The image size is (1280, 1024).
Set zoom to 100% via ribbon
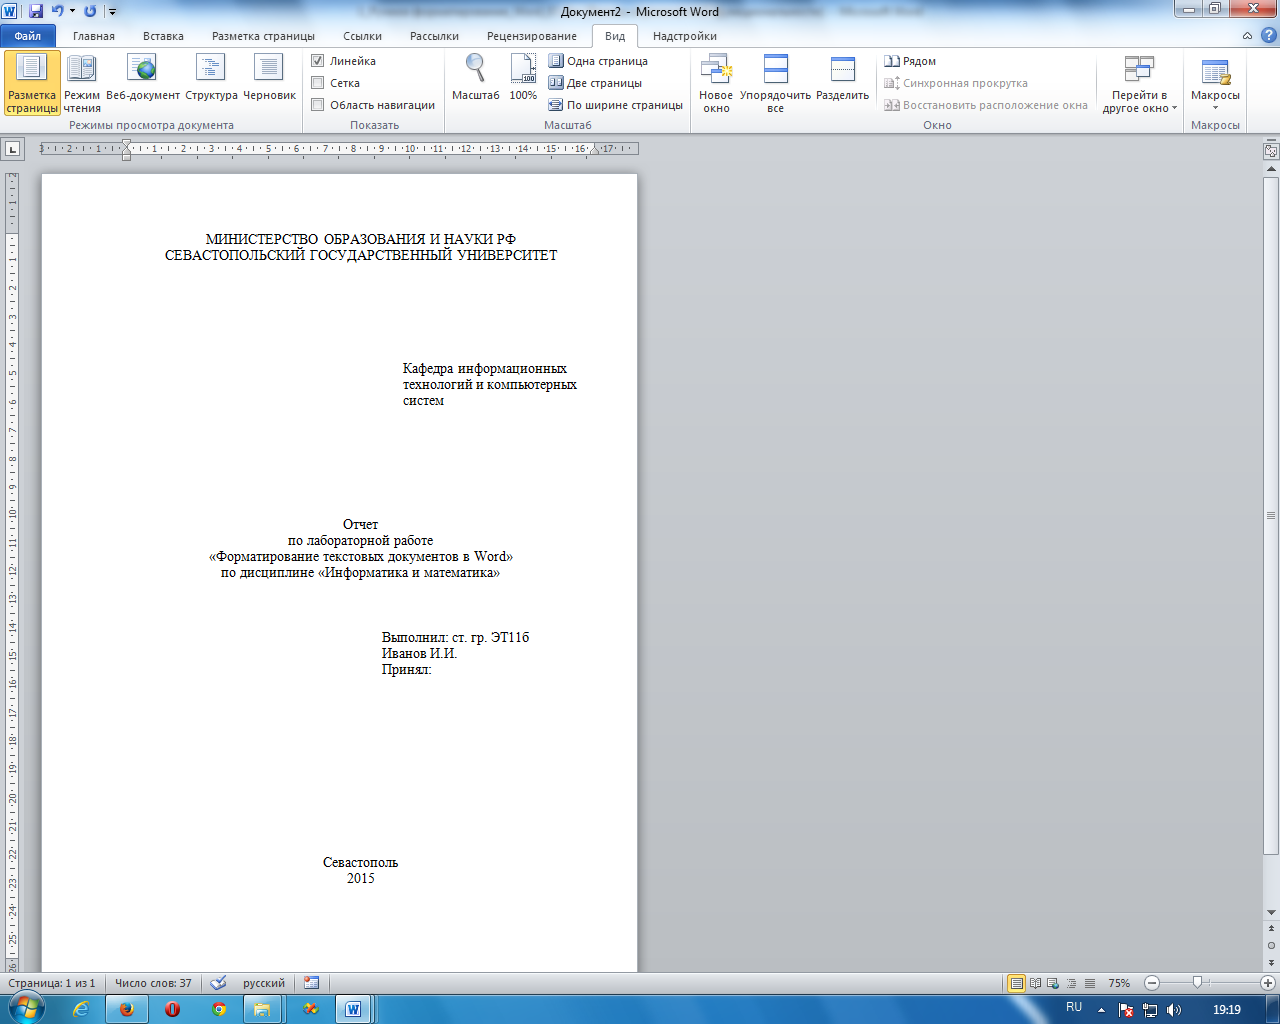coord(523,77)
